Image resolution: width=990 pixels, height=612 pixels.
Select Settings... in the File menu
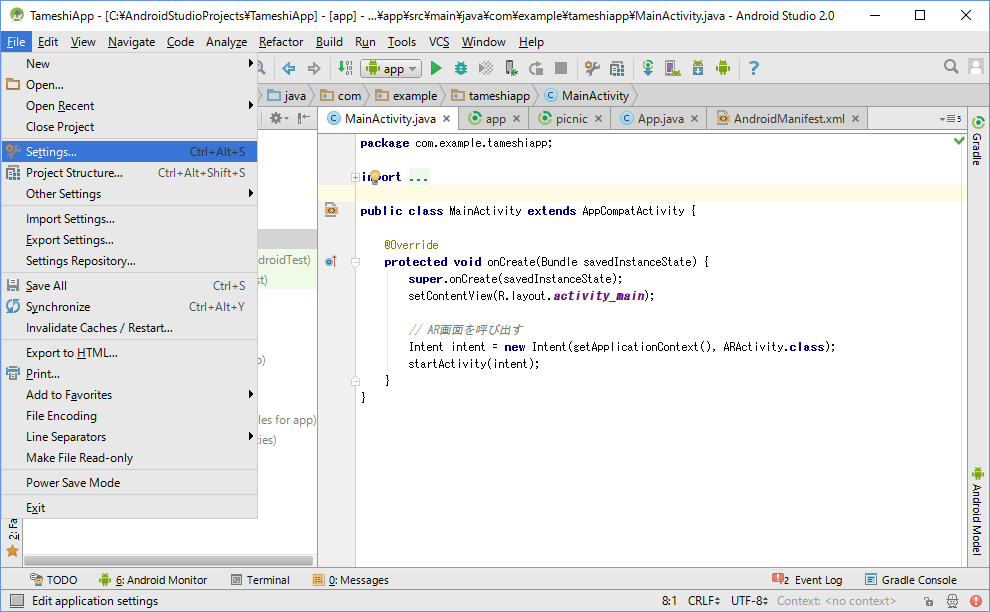[129, 152]
